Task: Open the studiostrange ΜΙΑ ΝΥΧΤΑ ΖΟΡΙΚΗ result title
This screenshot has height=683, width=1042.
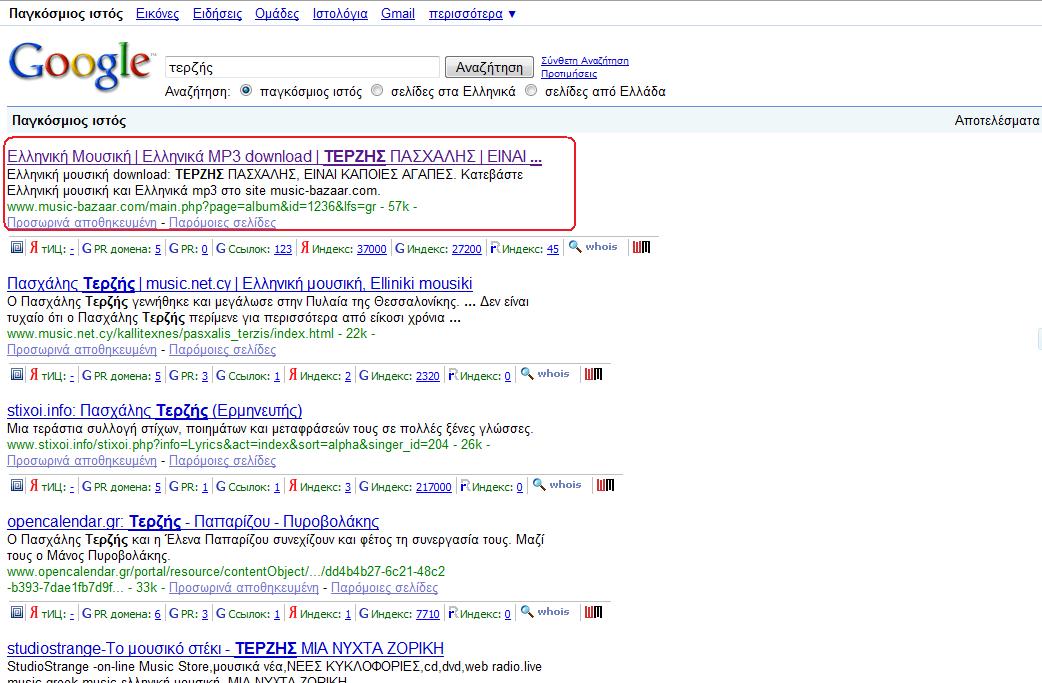Action: pyautogui.click(x=225, y=648)
